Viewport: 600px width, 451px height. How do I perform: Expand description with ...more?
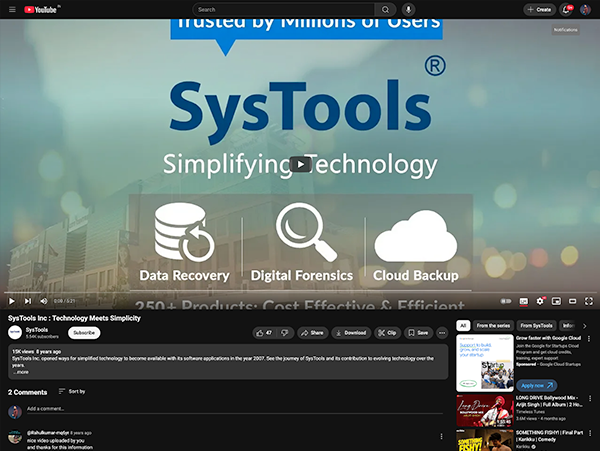point(21,372)
